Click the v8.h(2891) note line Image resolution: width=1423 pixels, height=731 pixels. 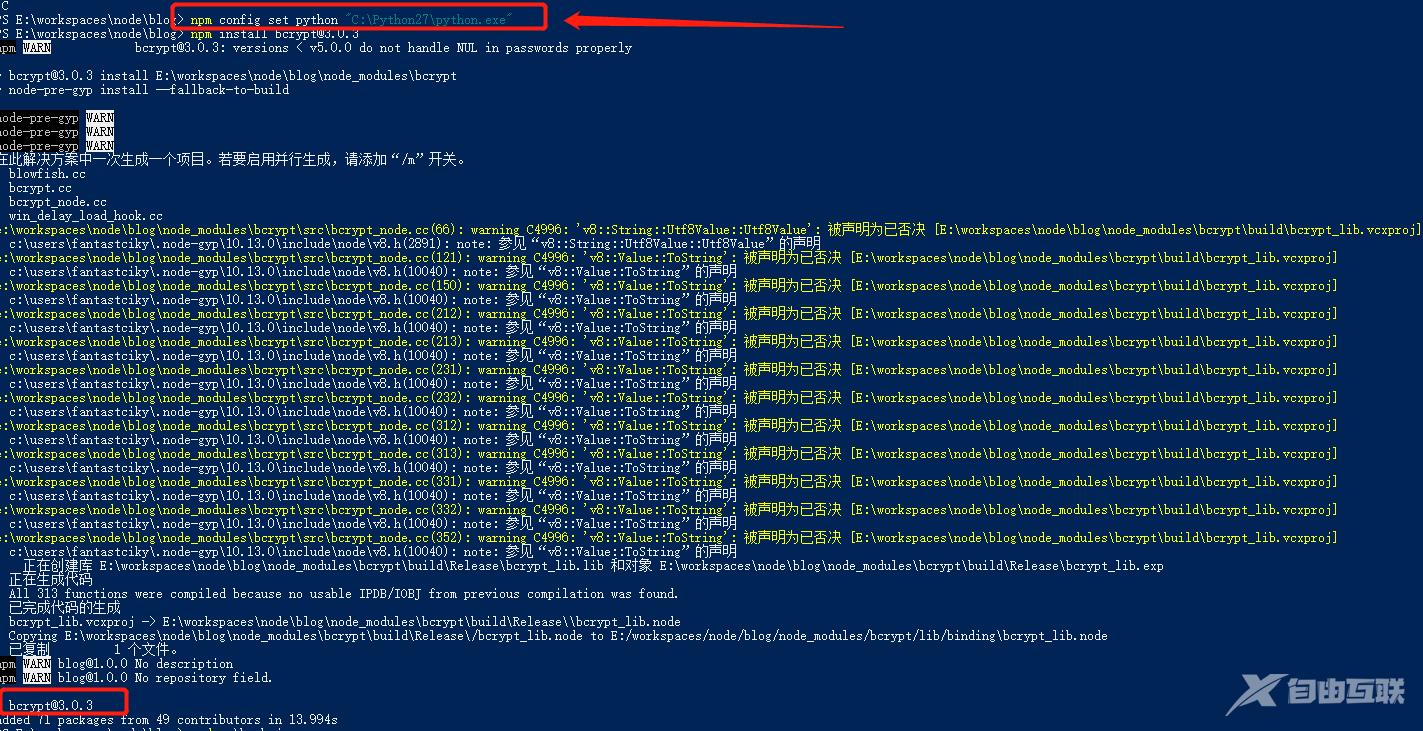point(415,244)
